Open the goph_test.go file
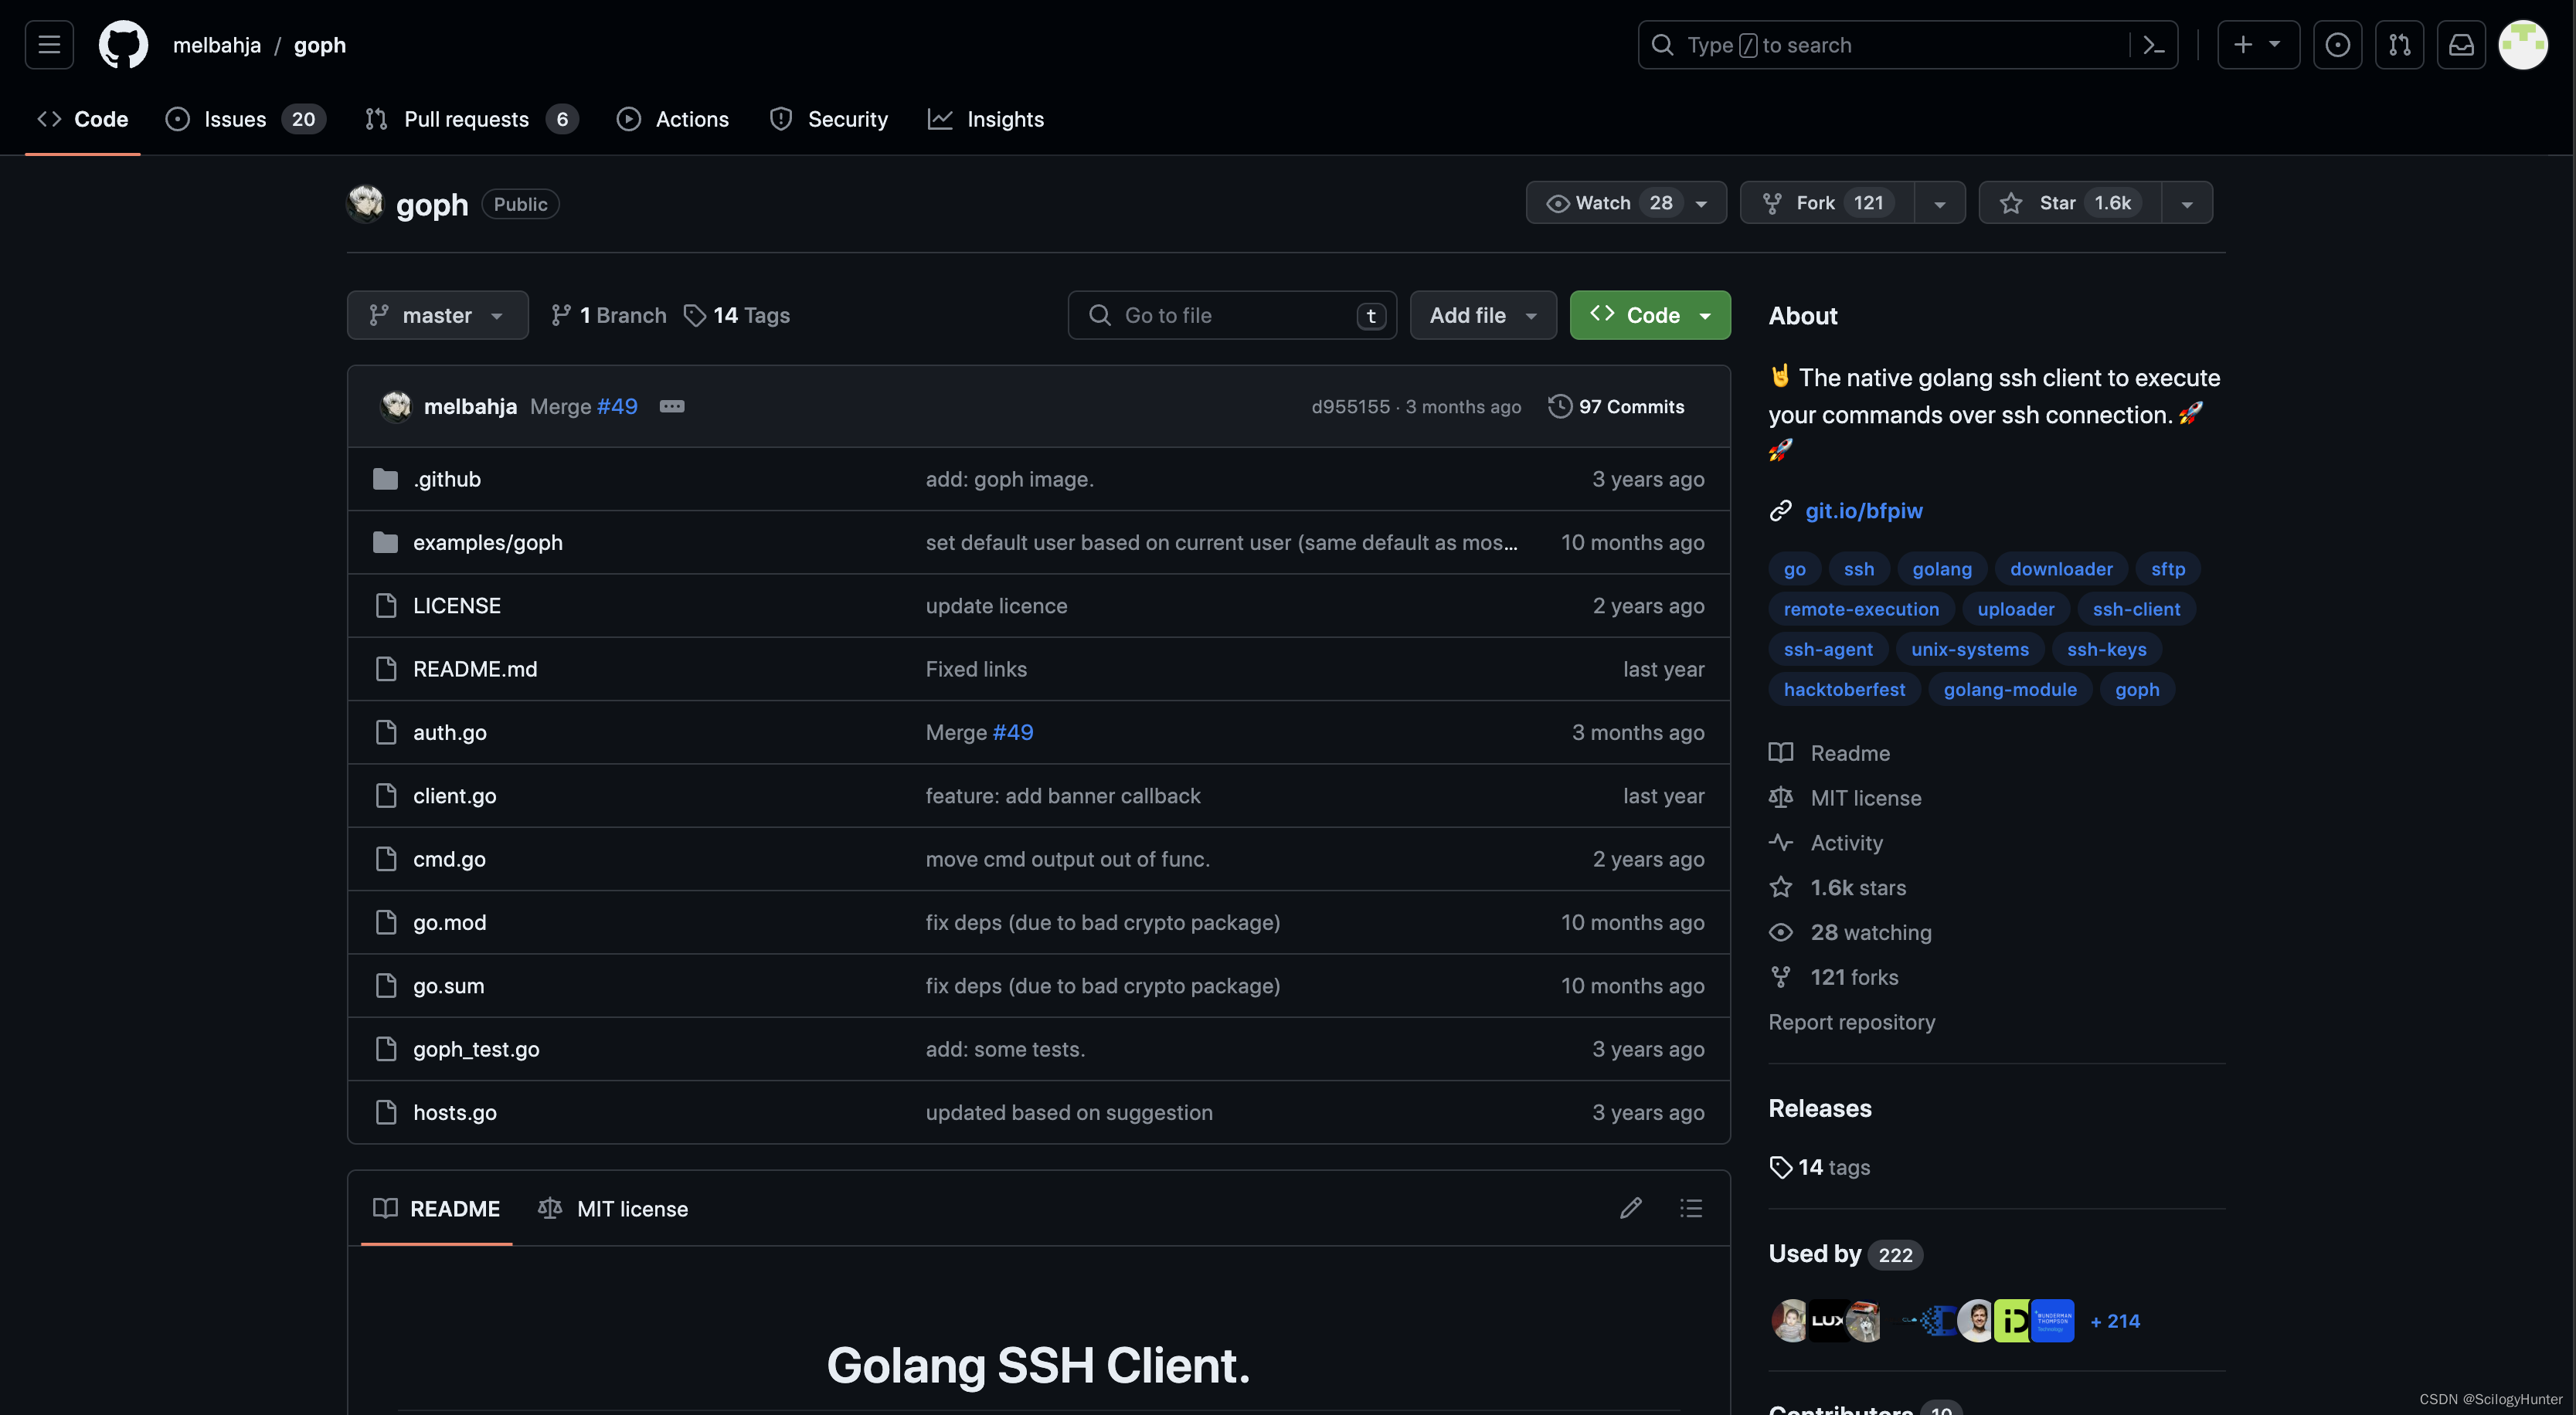Viewport: 2576px width, 1415px height. pyautogui.click(x=476, y=1049)
